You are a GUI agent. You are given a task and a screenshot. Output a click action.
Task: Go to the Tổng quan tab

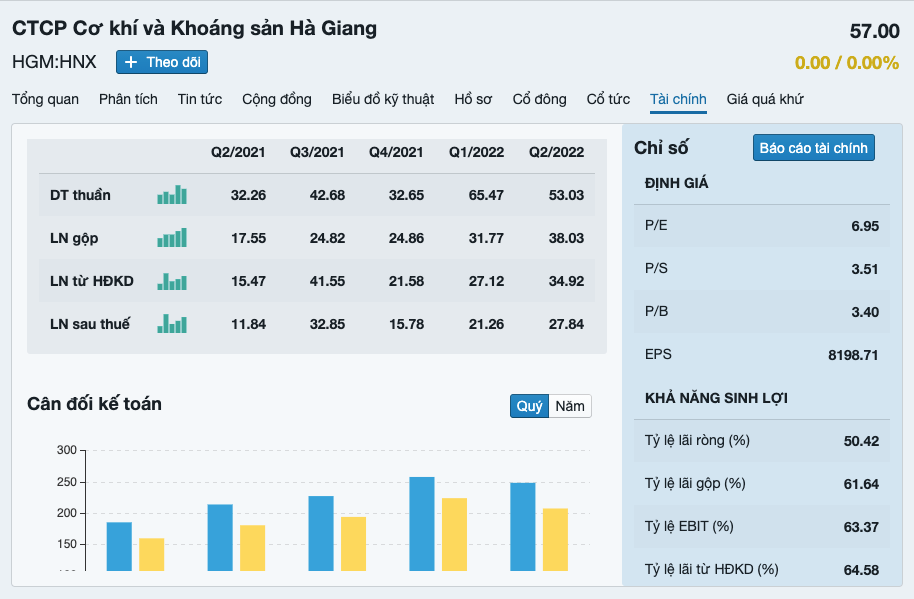(45, 100)
